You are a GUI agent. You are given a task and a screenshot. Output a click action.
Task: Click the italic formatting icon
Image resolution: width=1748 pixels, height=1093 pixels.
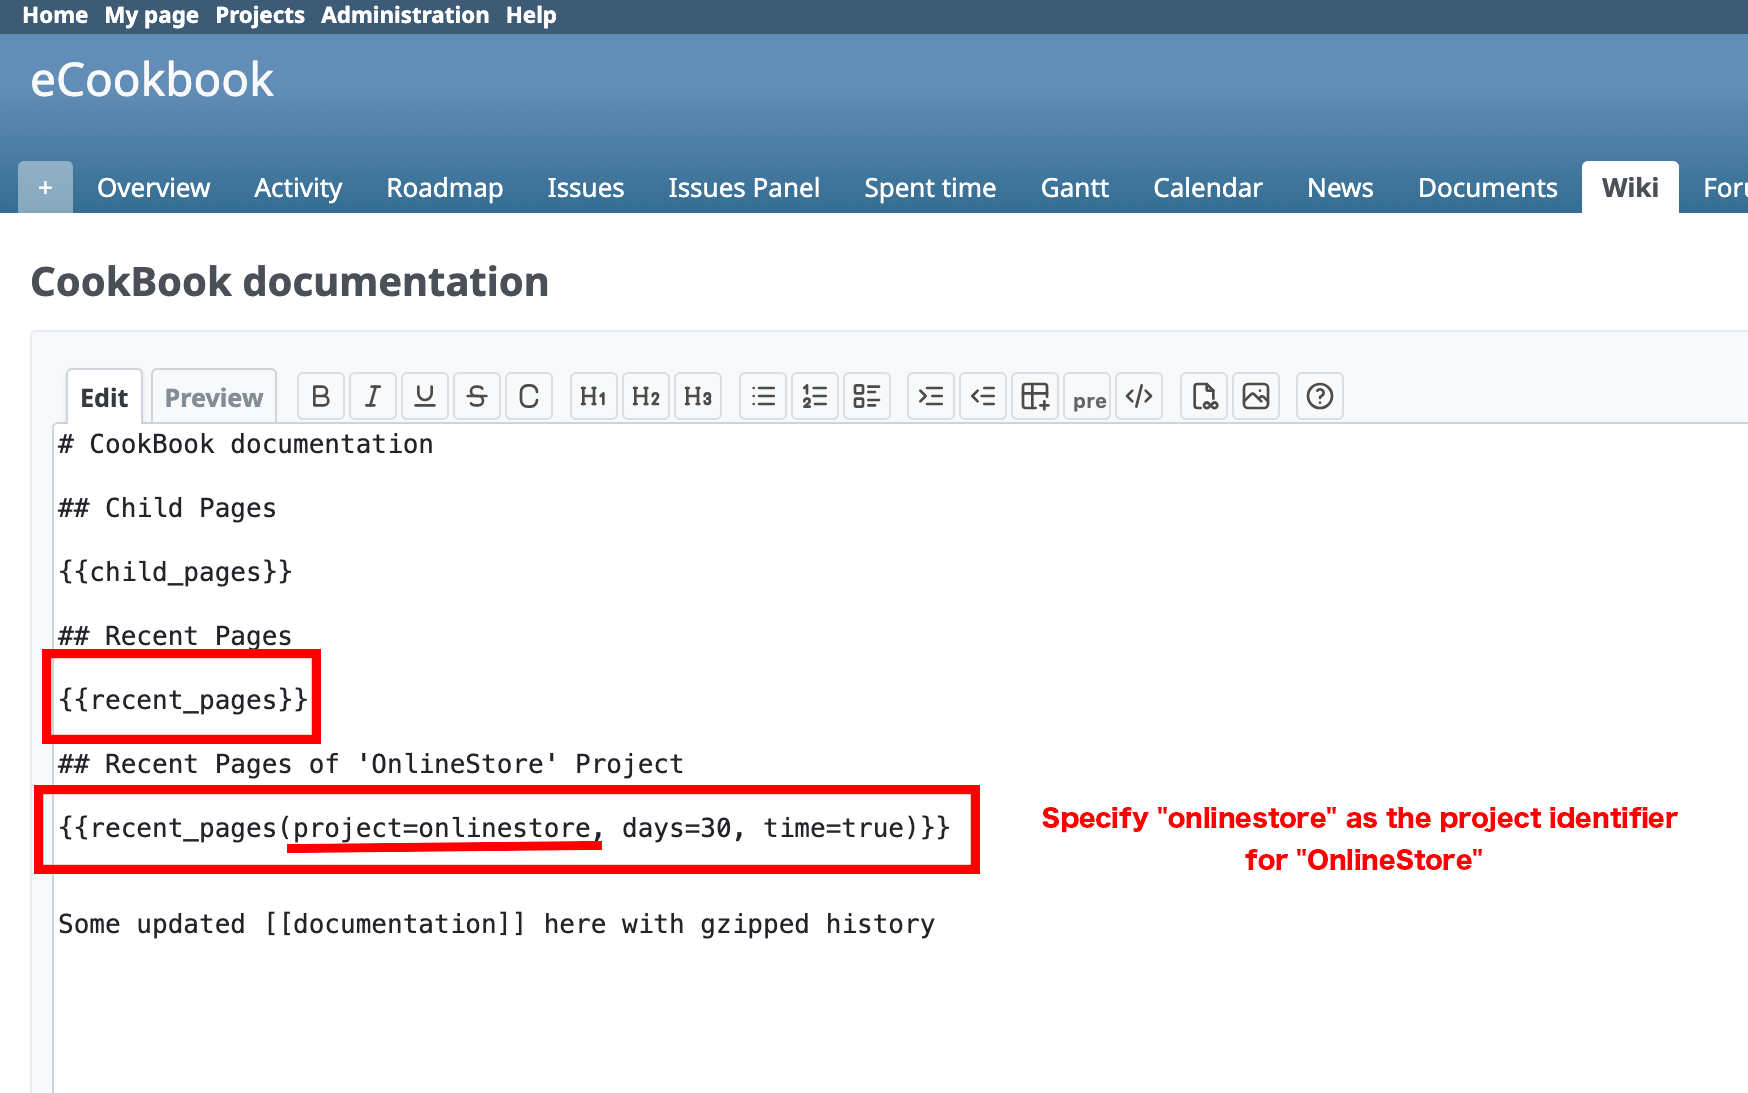(373, 397)
